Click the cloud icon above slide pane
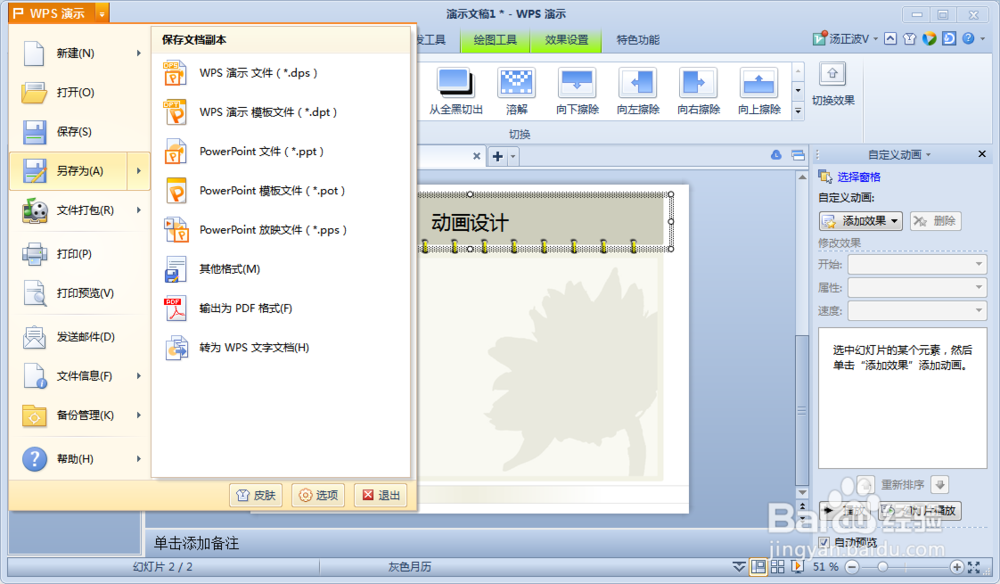Image resolution: width=1000 pixels, height=584 pixels. tap(776, 155)
